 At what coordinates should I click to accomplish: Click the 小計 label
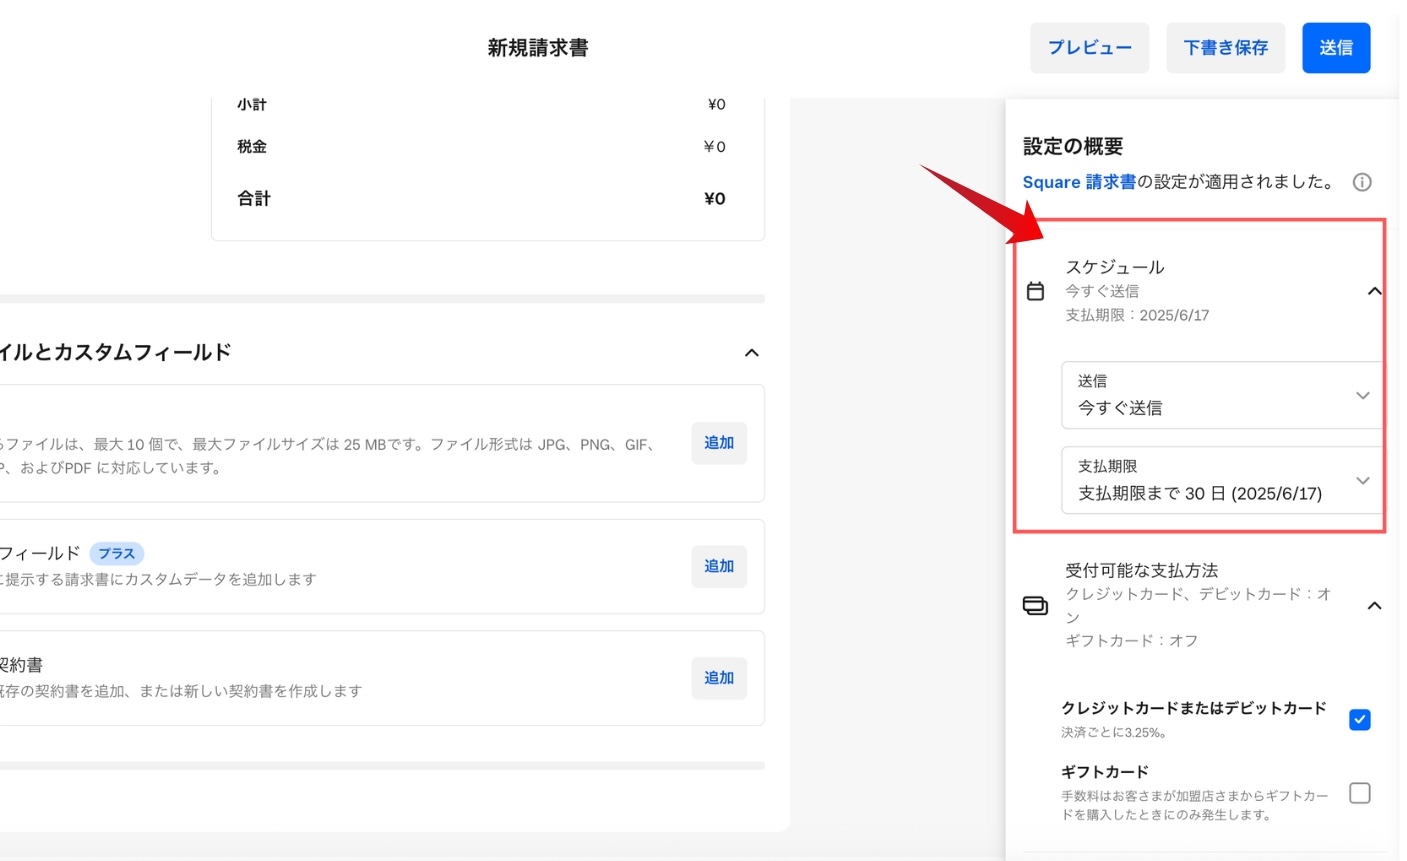[x=252, y=104]
